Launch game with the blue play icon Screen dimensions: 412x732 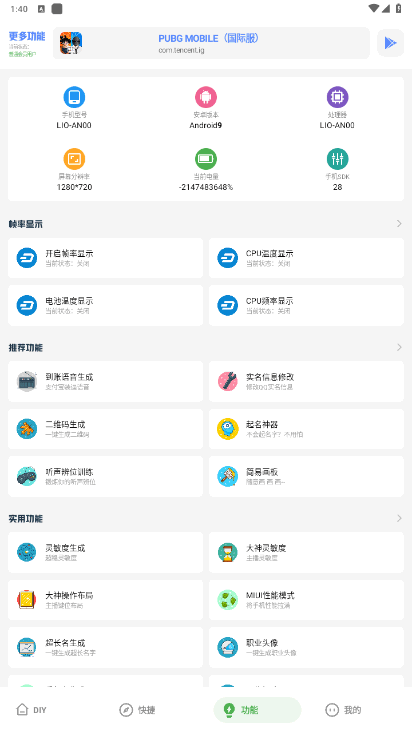coord(390,43)
